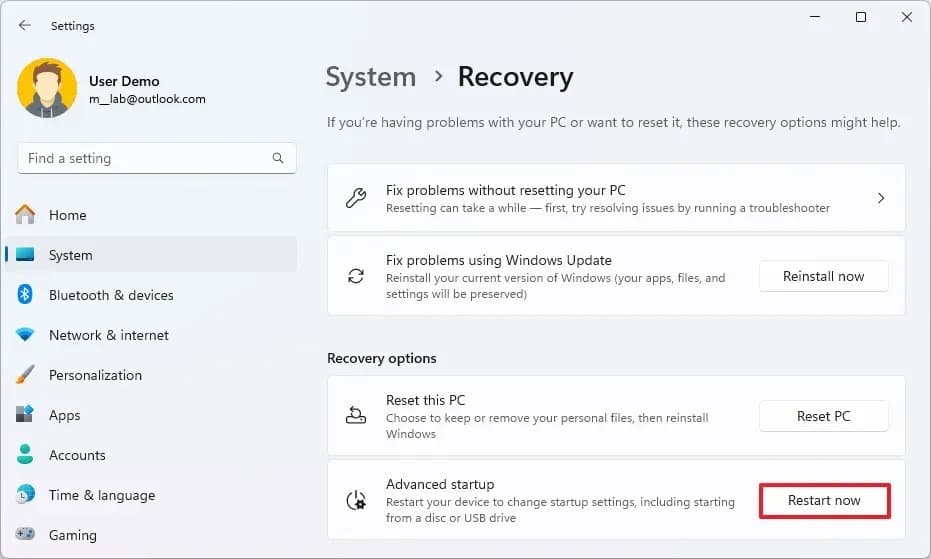Minimize the Settings window
Screen dimensions: 931x559
click(815, 17)
